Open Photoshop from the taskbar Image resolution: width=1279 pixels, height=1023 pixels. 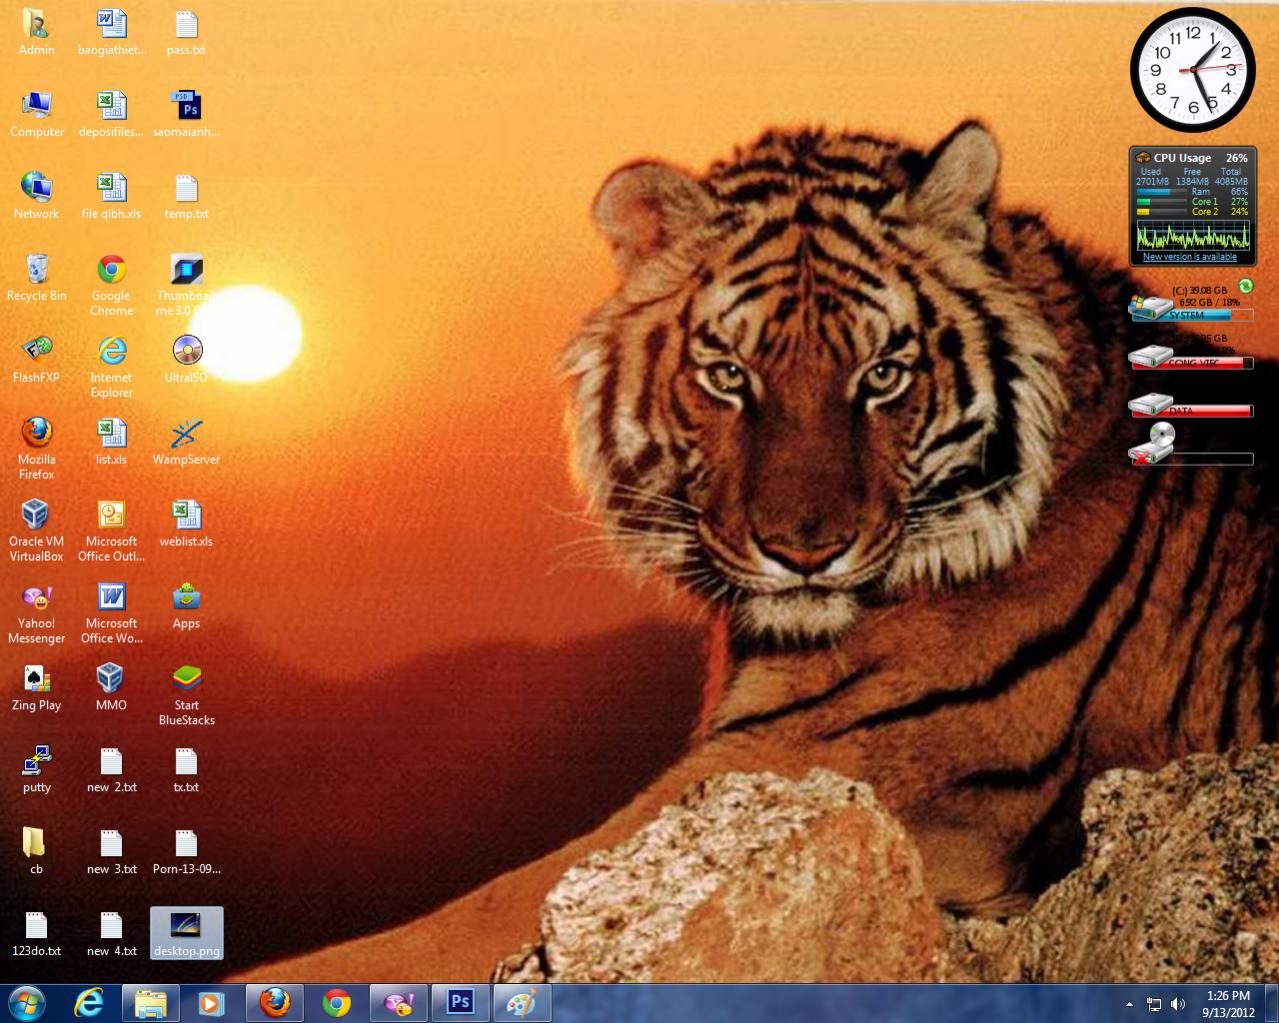pyautogui.click(x=459, y=1002)
